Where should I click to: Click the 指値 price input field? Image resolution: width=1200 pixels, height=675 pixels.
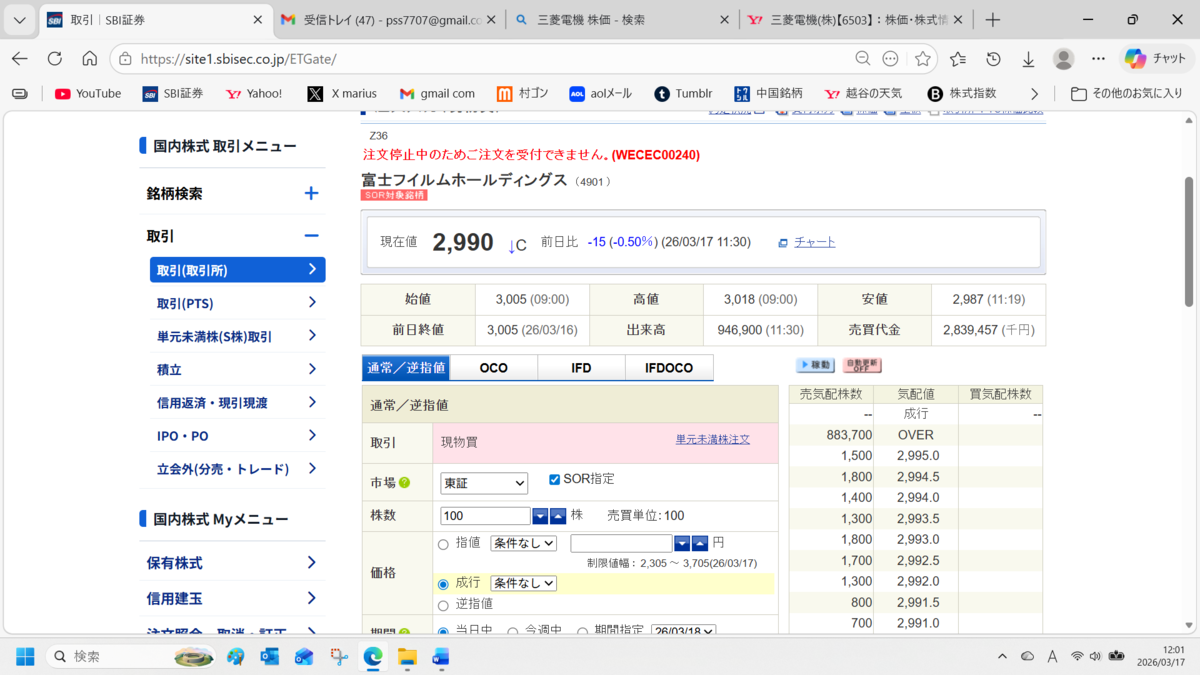click(621, 543)
